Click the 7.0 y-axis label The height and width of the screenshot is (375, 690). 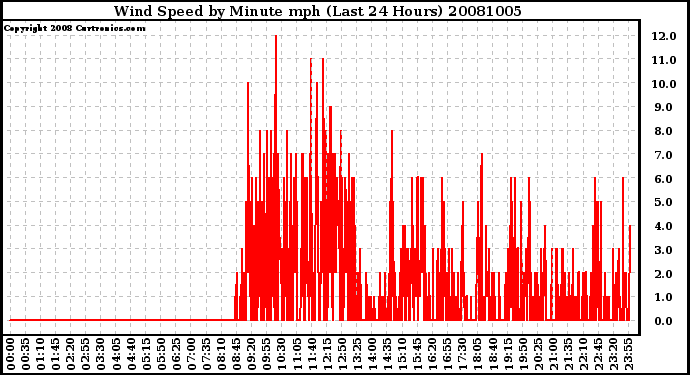pos(664,155)
